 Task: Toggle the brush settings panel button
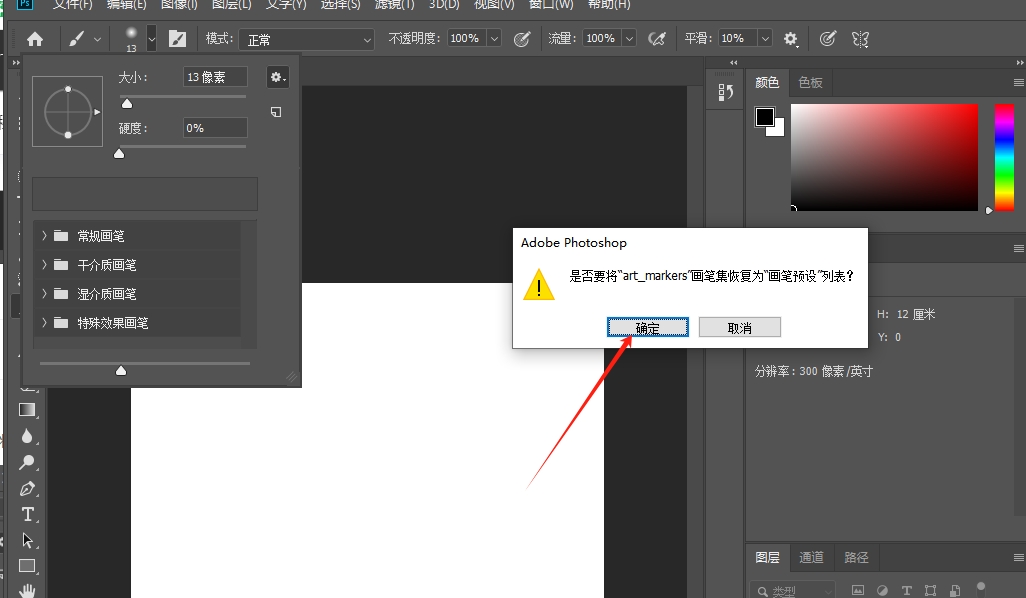[x=177, y=39]
